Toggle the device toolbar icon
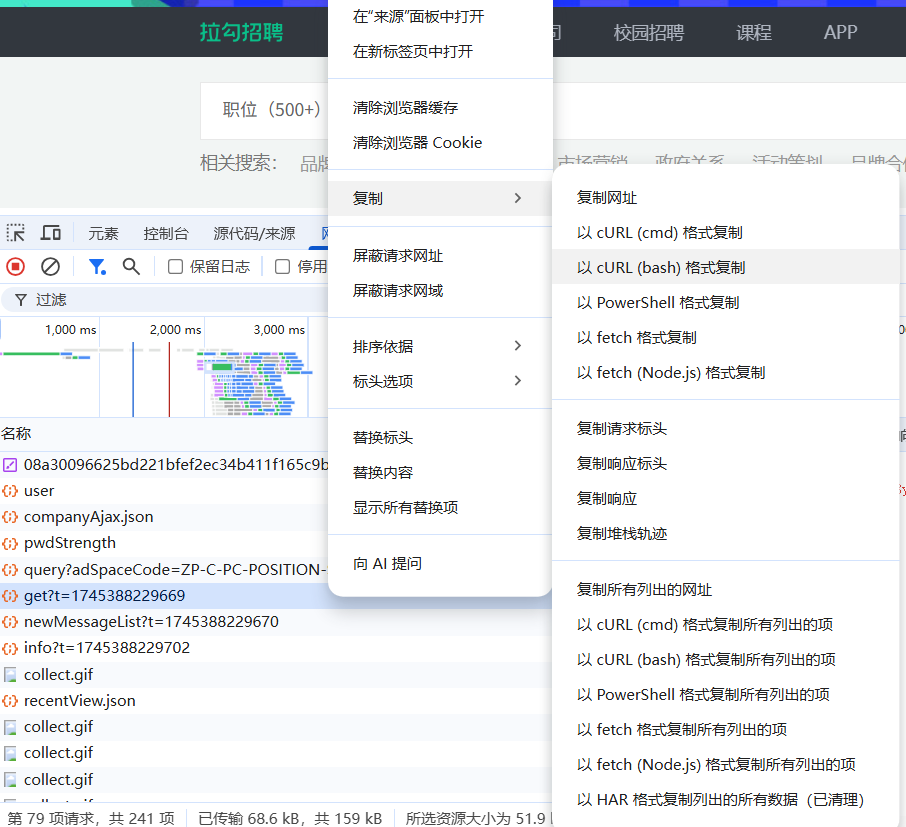 click(x=50, y=233)
